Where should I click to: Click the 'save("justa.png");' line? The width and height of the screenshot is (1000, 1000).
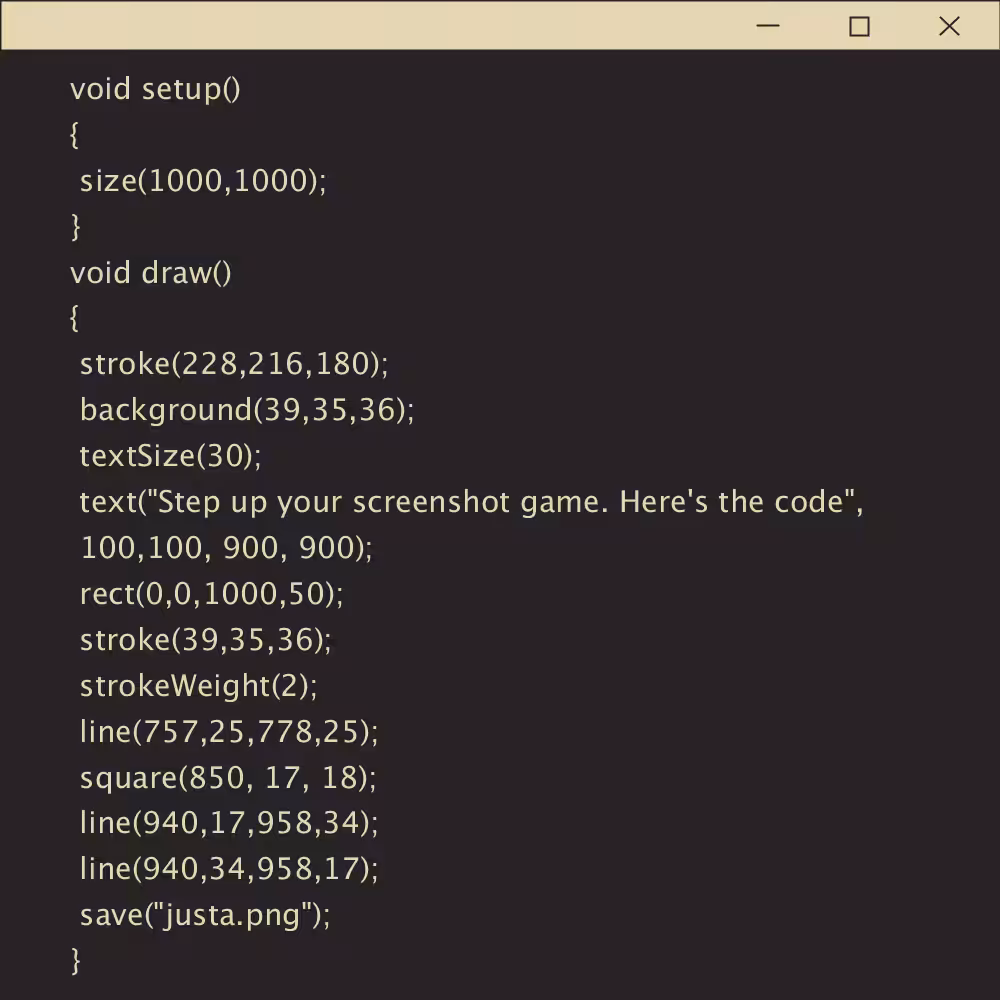coord(205,915)
